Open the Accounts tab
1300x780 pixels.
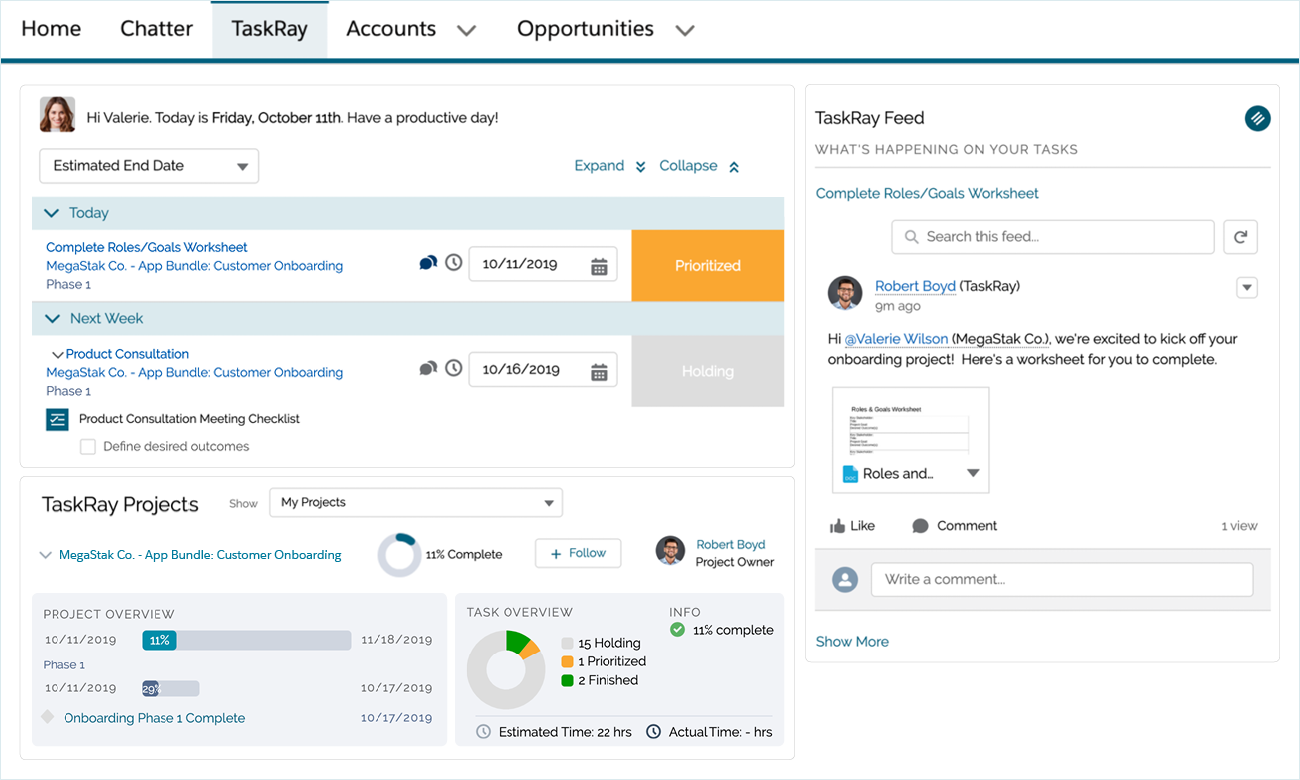[x=391, y=29]
